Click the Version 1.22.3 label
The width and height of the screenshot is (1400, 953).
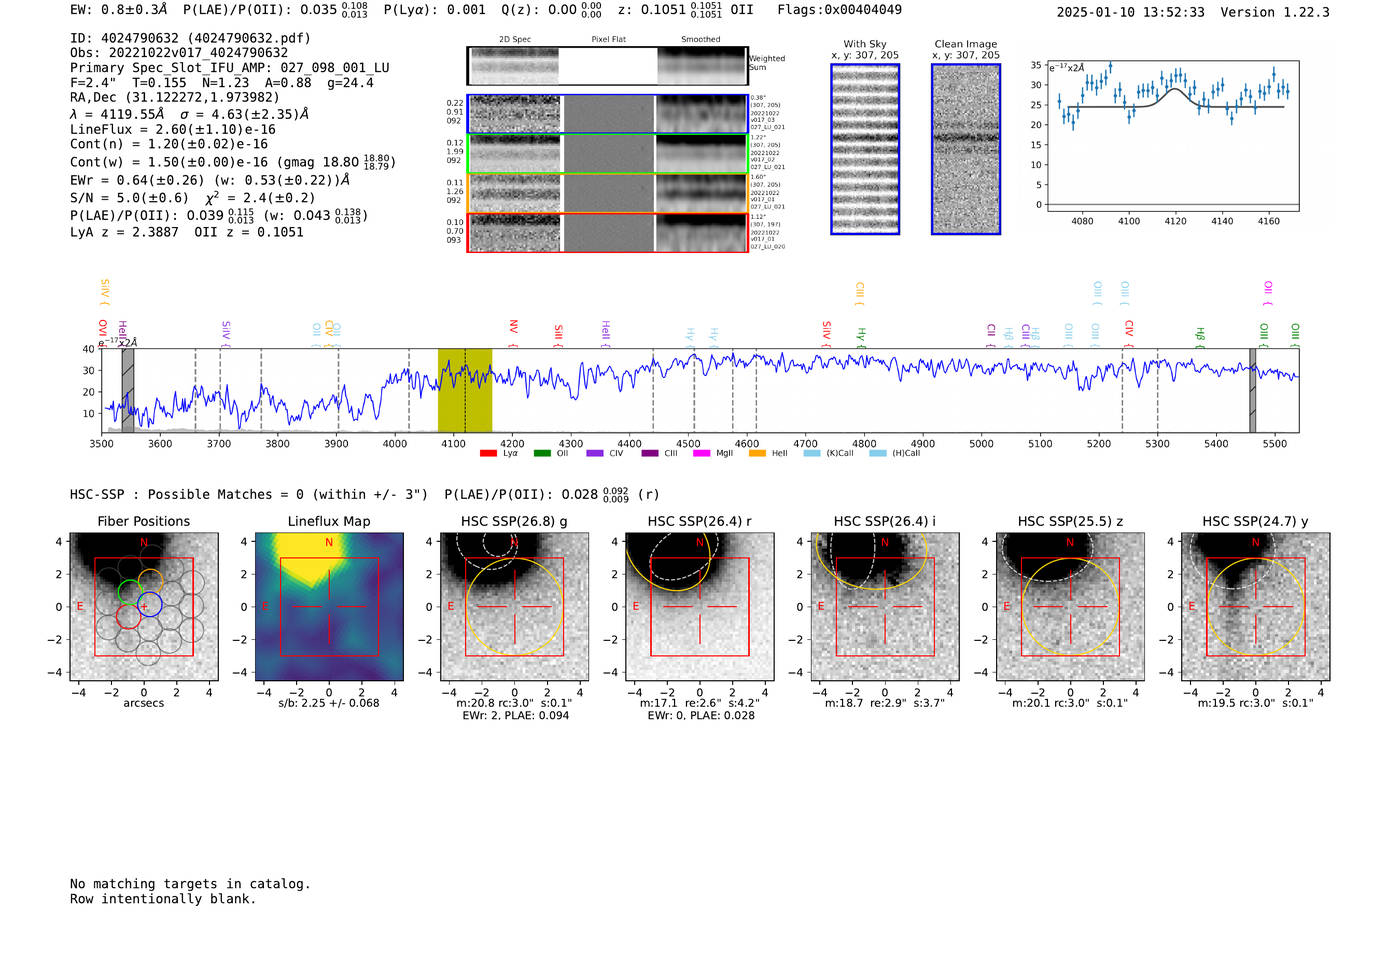(1275, 12)
